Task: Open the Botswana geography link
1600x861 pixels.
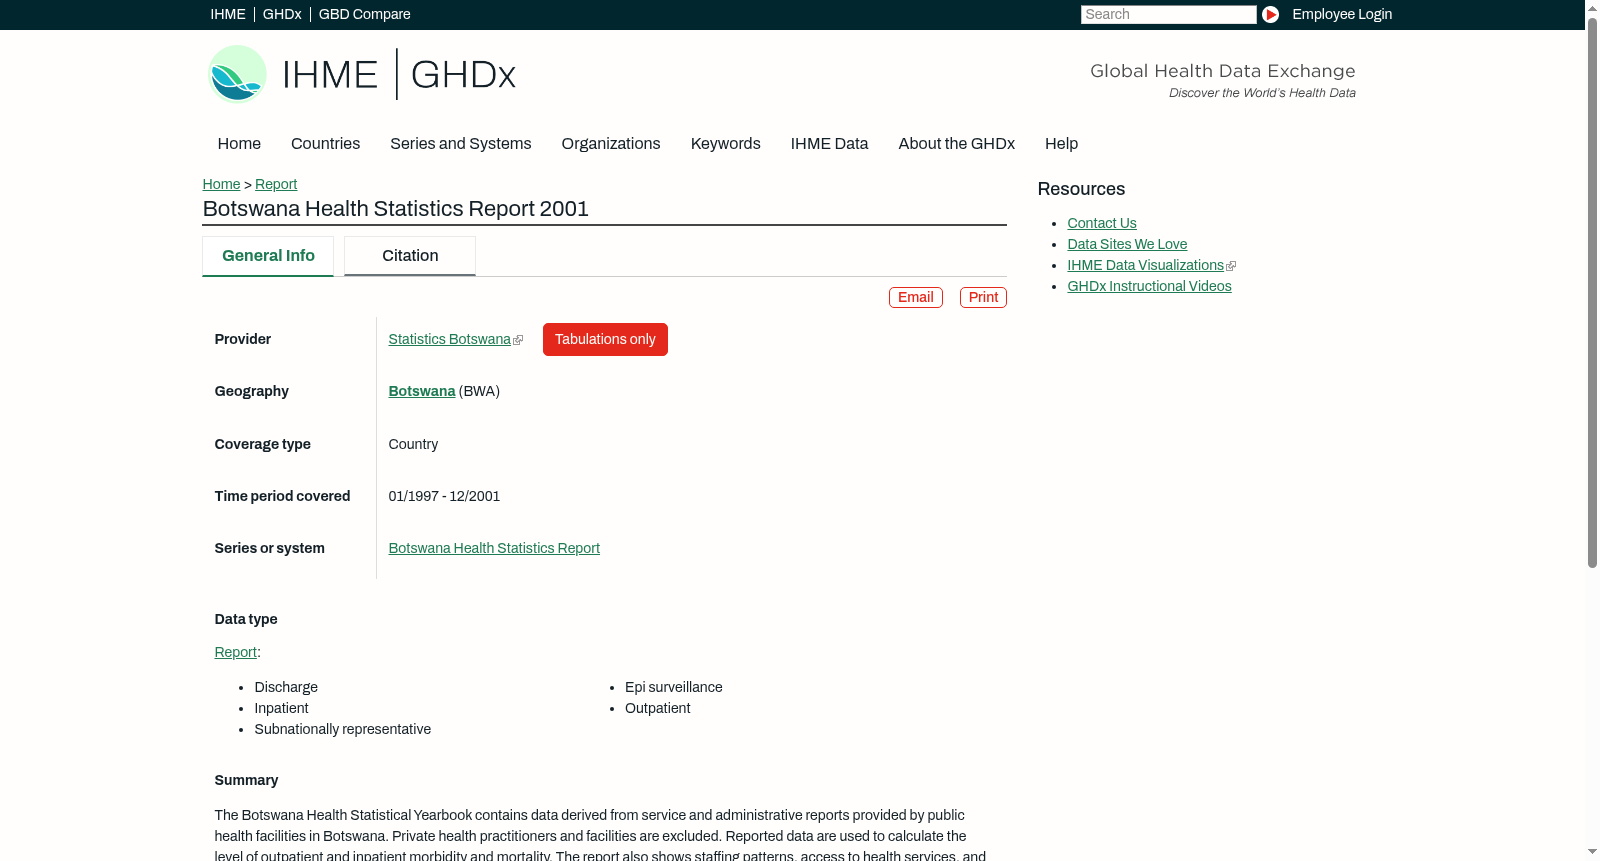Action: (421, 391)
